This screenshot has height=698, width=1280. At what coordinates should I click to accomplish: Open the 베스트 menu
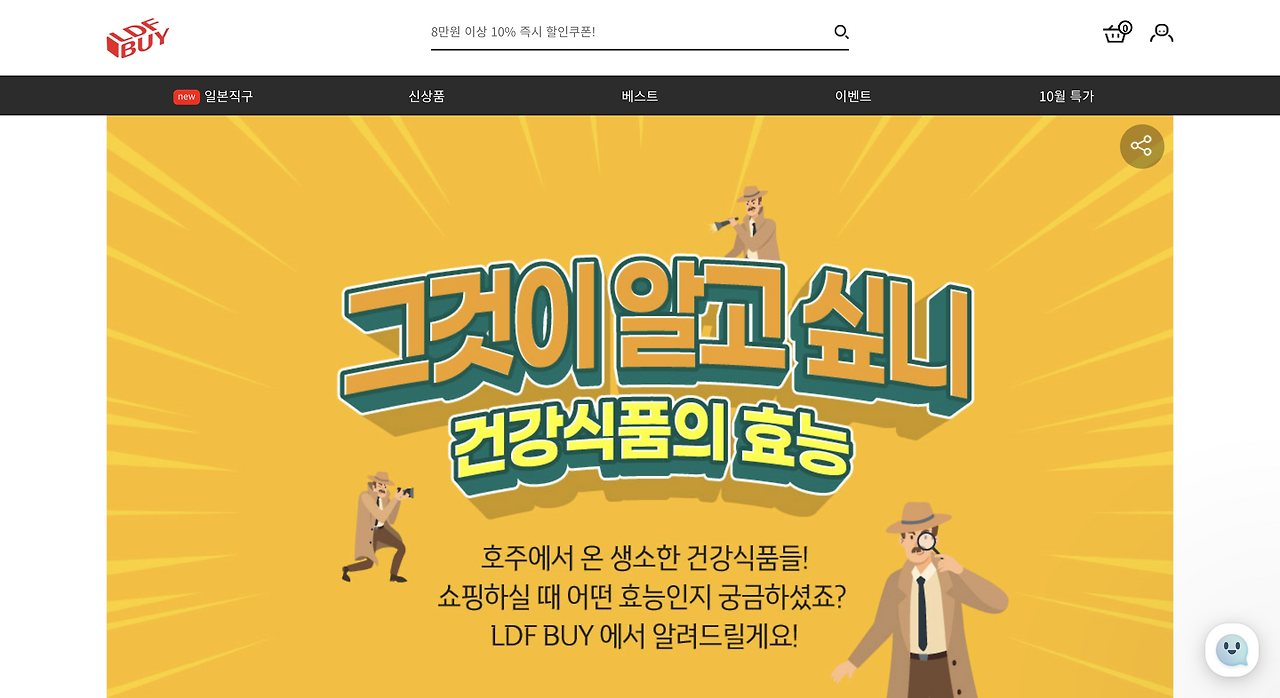(x=640, y=96)
